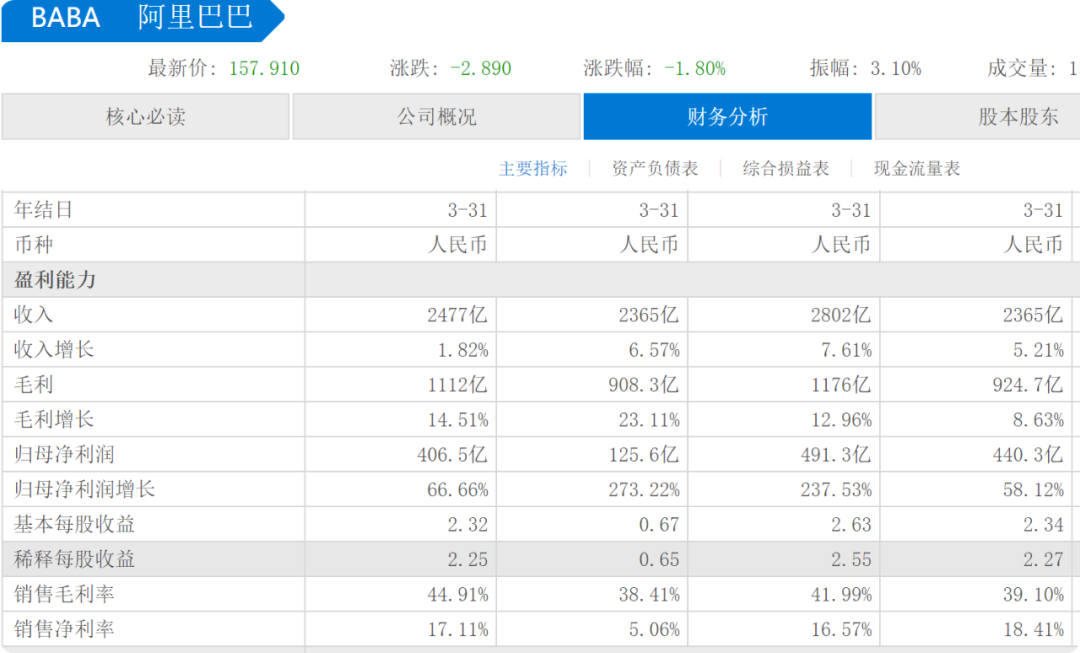View the 综合损益表 link
Image resolution: width=1080 pixels, height=653 pixels.
click(x=786, y=169)
